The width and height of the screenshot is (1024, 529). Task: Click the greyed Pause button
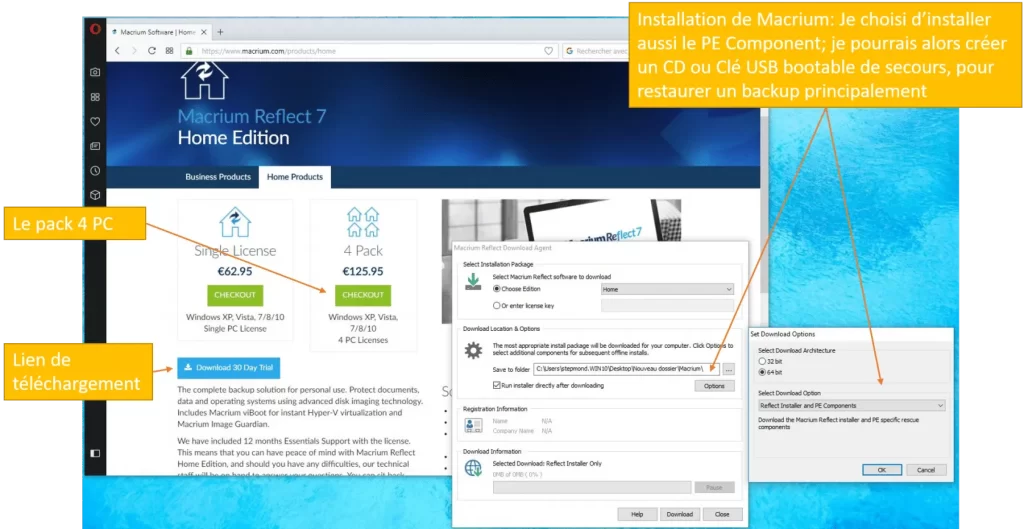tap(714, 488)
